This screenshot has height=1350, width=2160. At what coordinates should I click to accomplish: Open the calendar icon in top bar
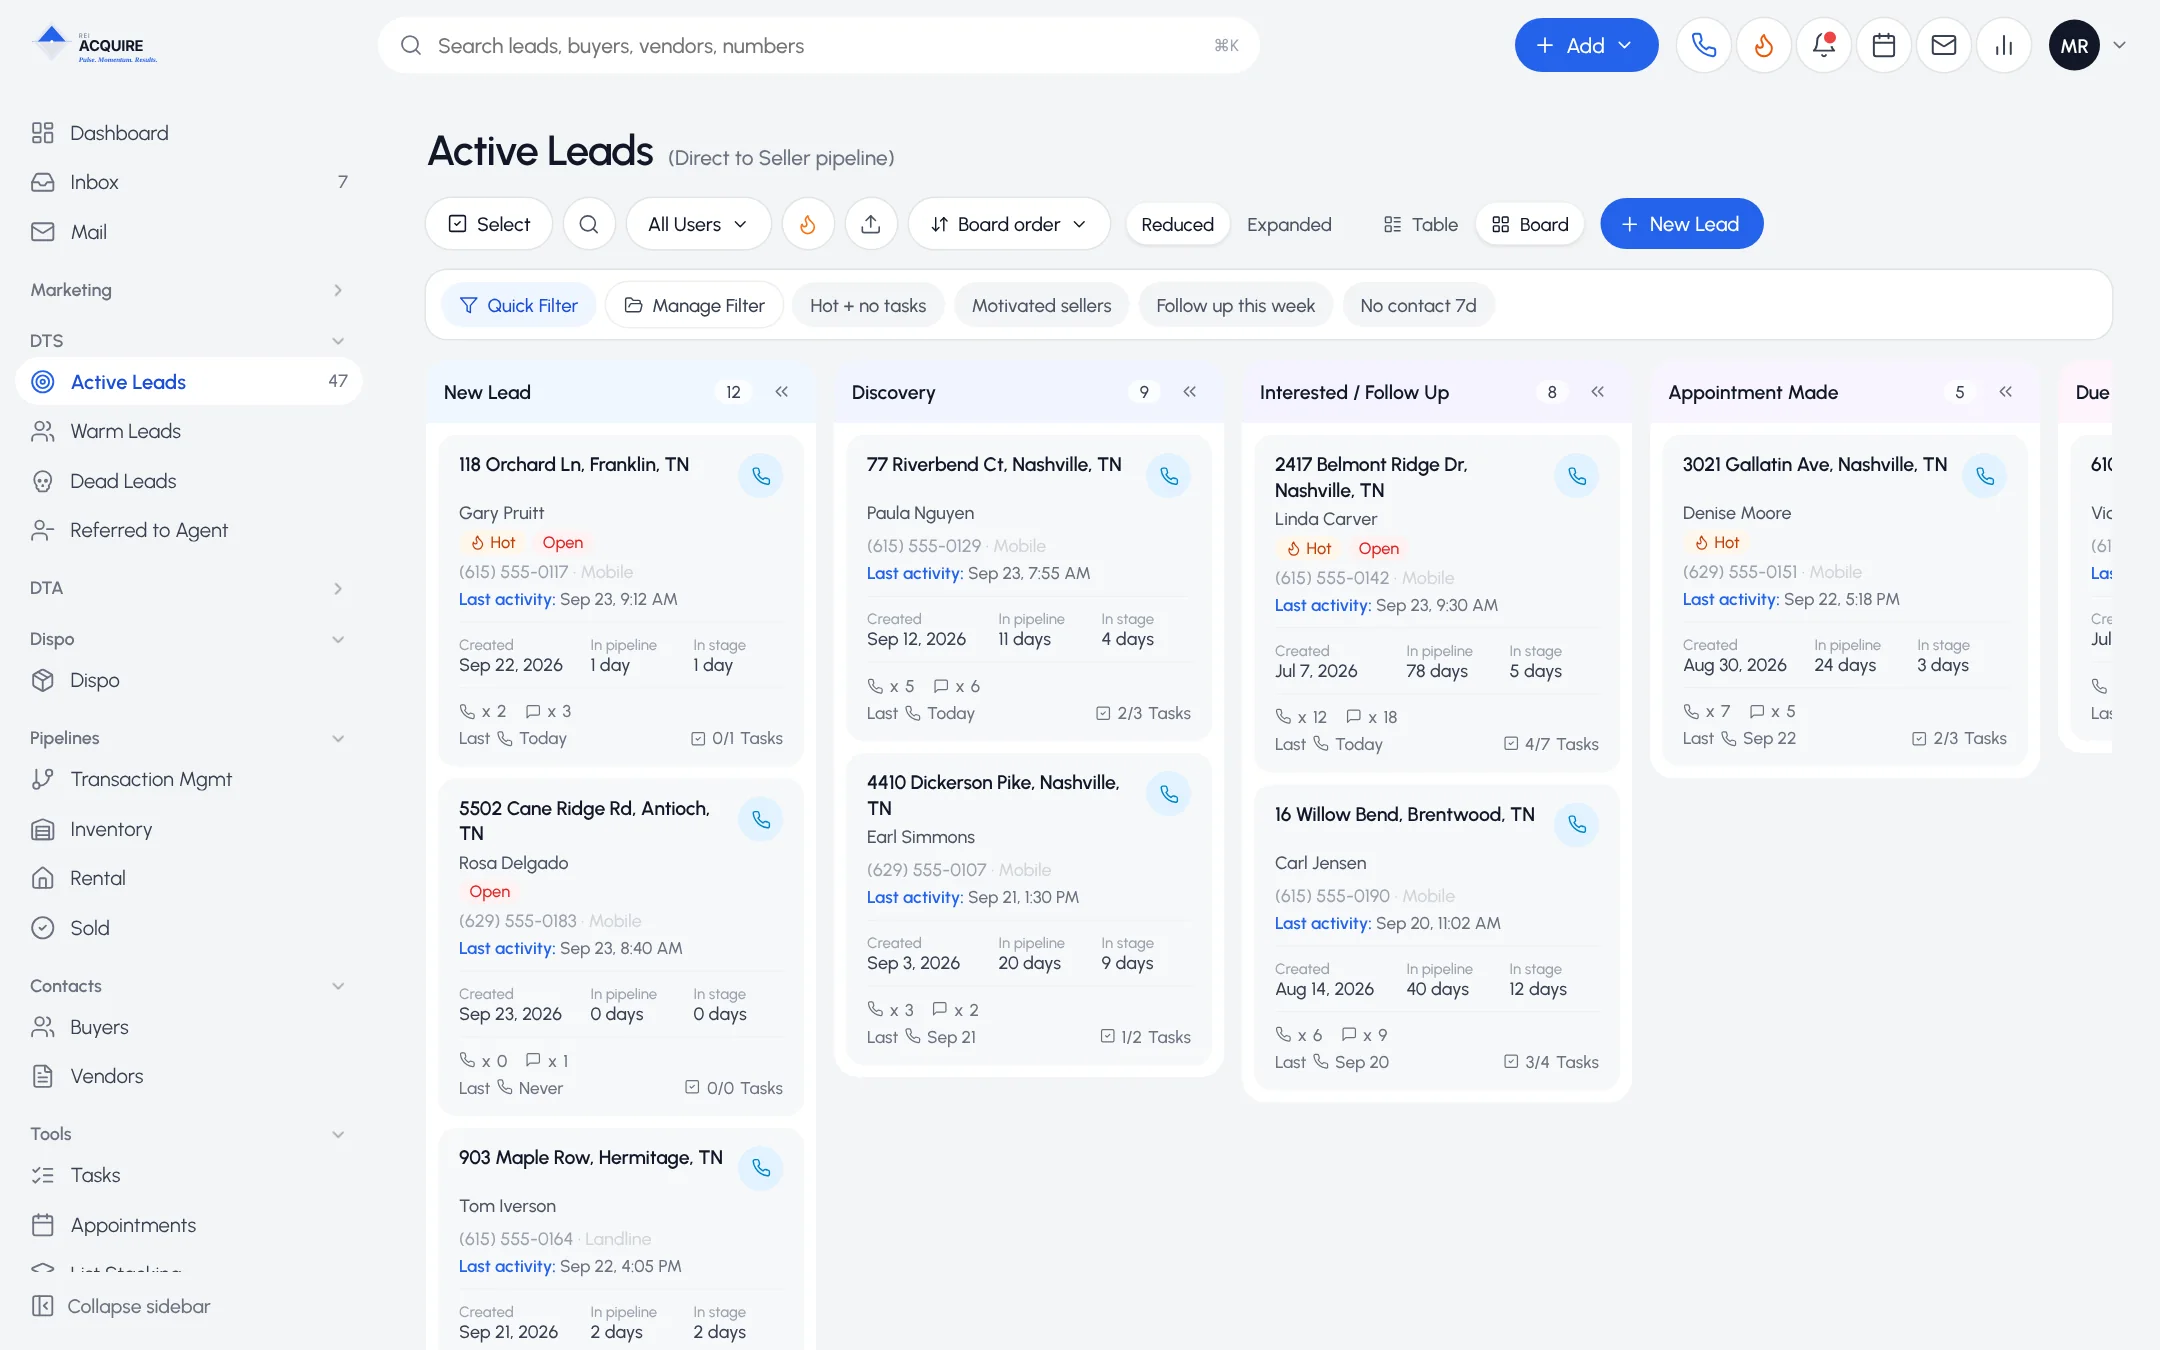point(1883,45)
